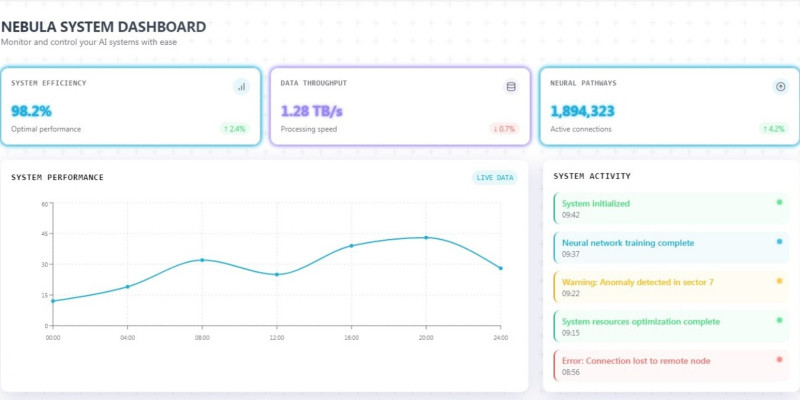Click the blue status dot beside Neural network training
The height and width of the screenshot is (400, 800).
[779, 241]
